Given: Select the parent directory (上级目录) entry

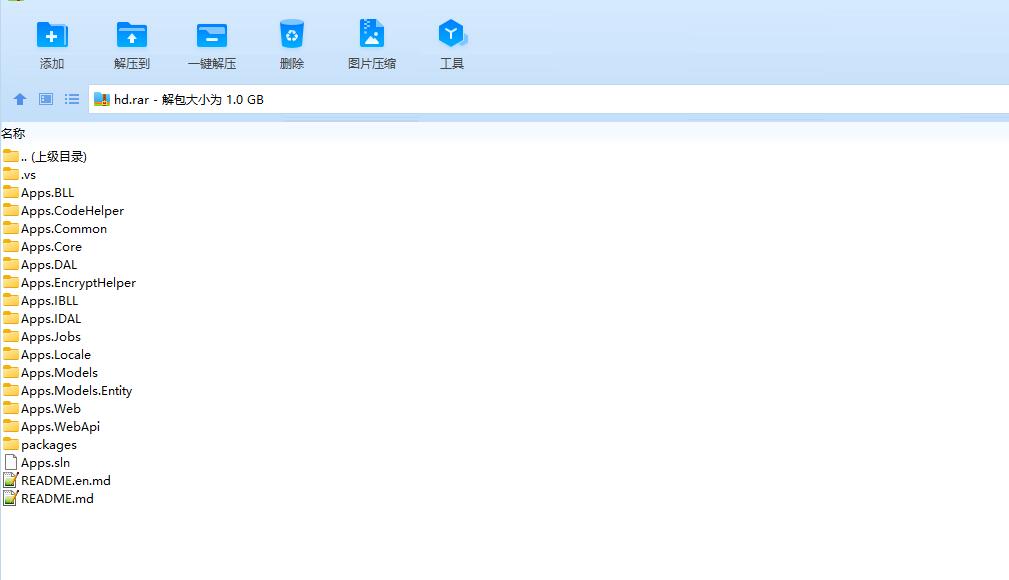Looking at the screenshot, I should pyautogui.click(x=54, y=156).
